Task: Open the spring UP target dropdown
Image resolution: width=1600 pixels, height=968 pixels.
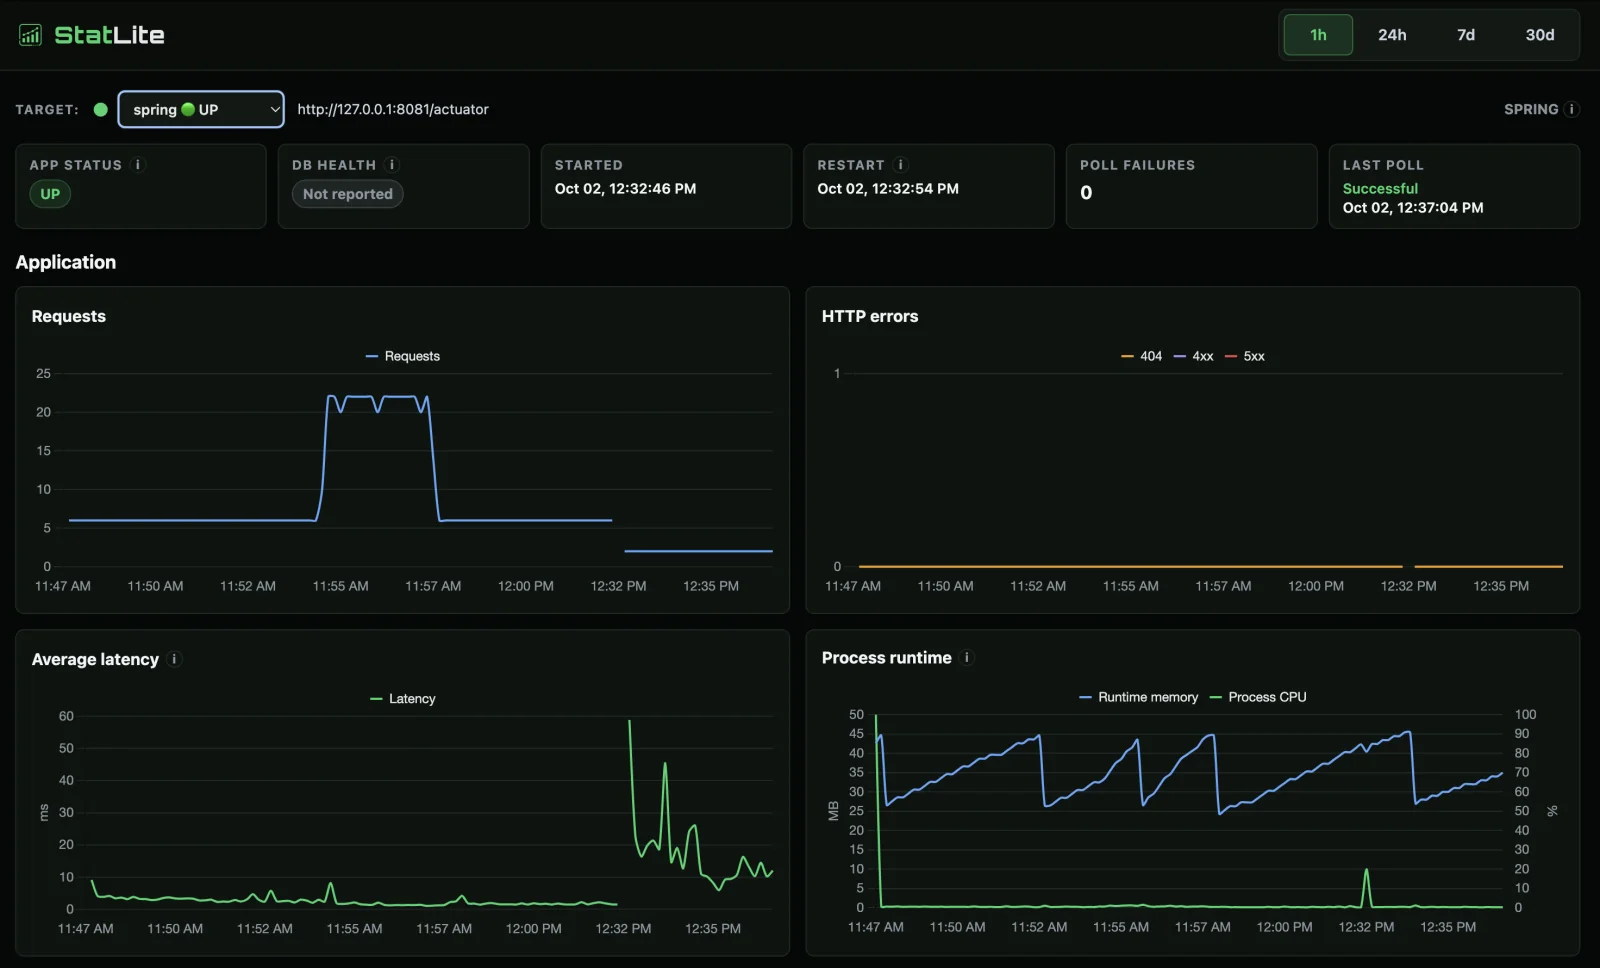Action: [x=201, y=110]
